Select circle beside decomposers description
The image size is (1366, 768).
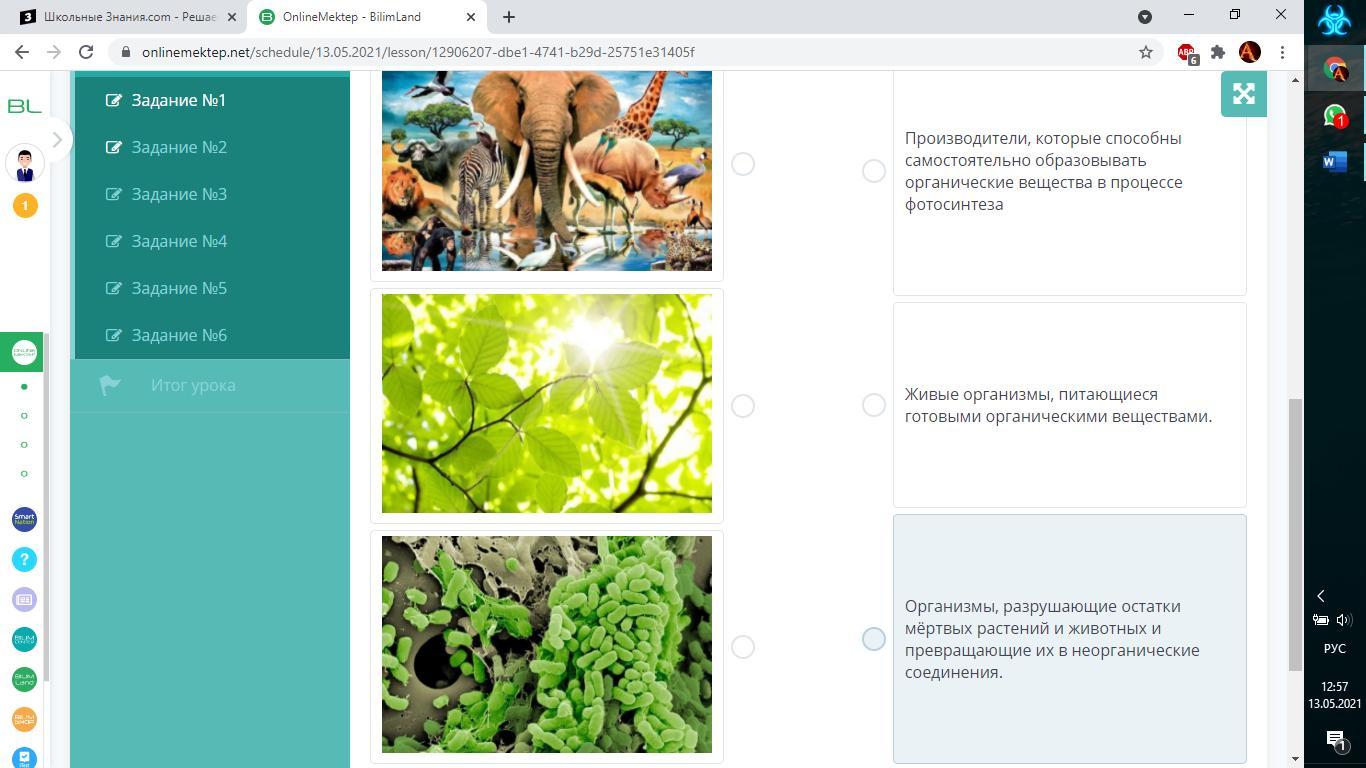click(x=873, y=639)
